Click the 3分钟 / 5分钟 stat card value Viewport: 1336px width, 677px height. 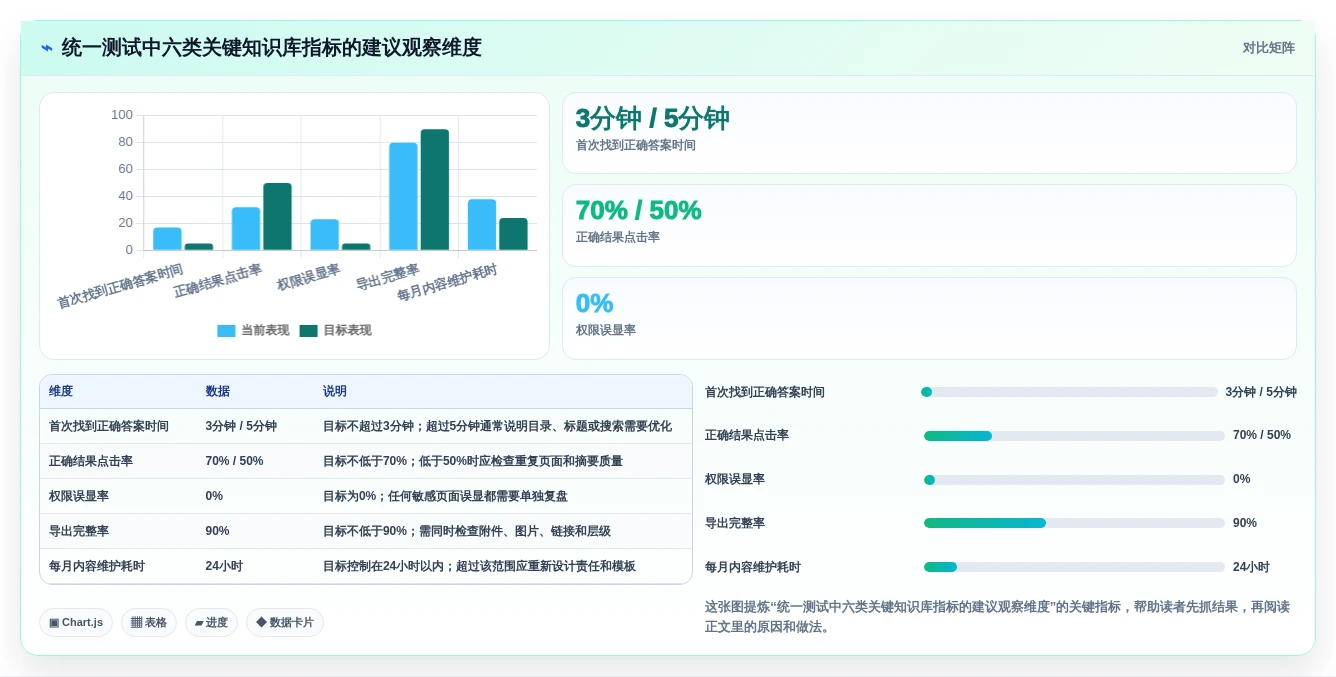652,119
